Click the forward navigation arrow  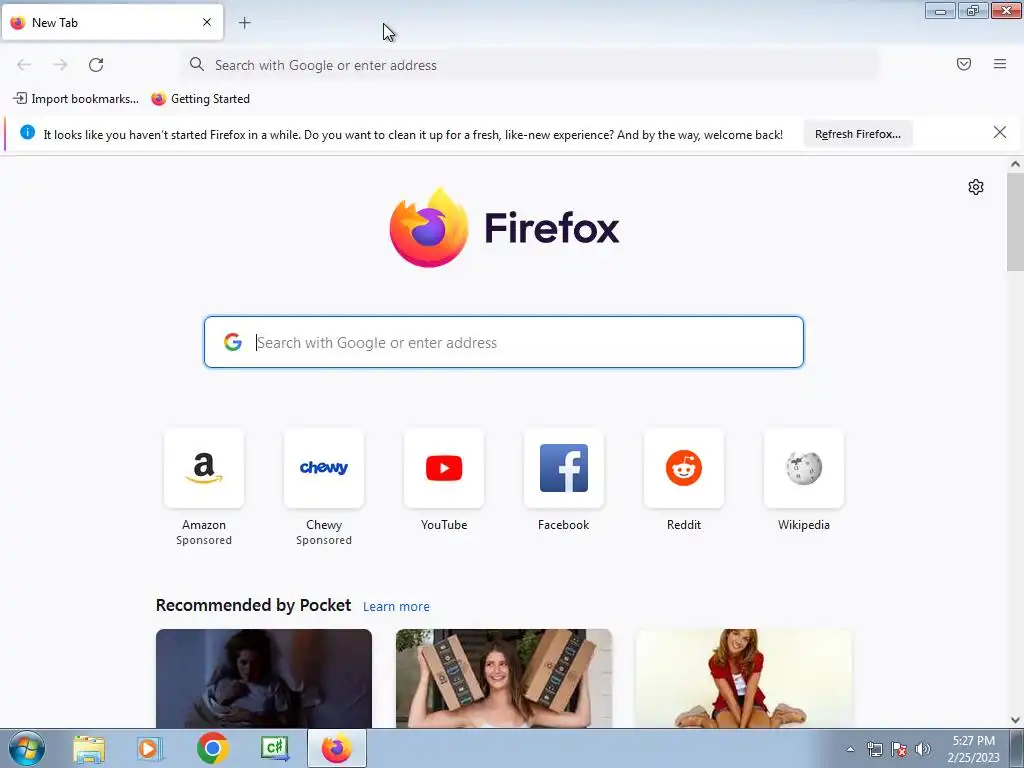click(60, 65)
